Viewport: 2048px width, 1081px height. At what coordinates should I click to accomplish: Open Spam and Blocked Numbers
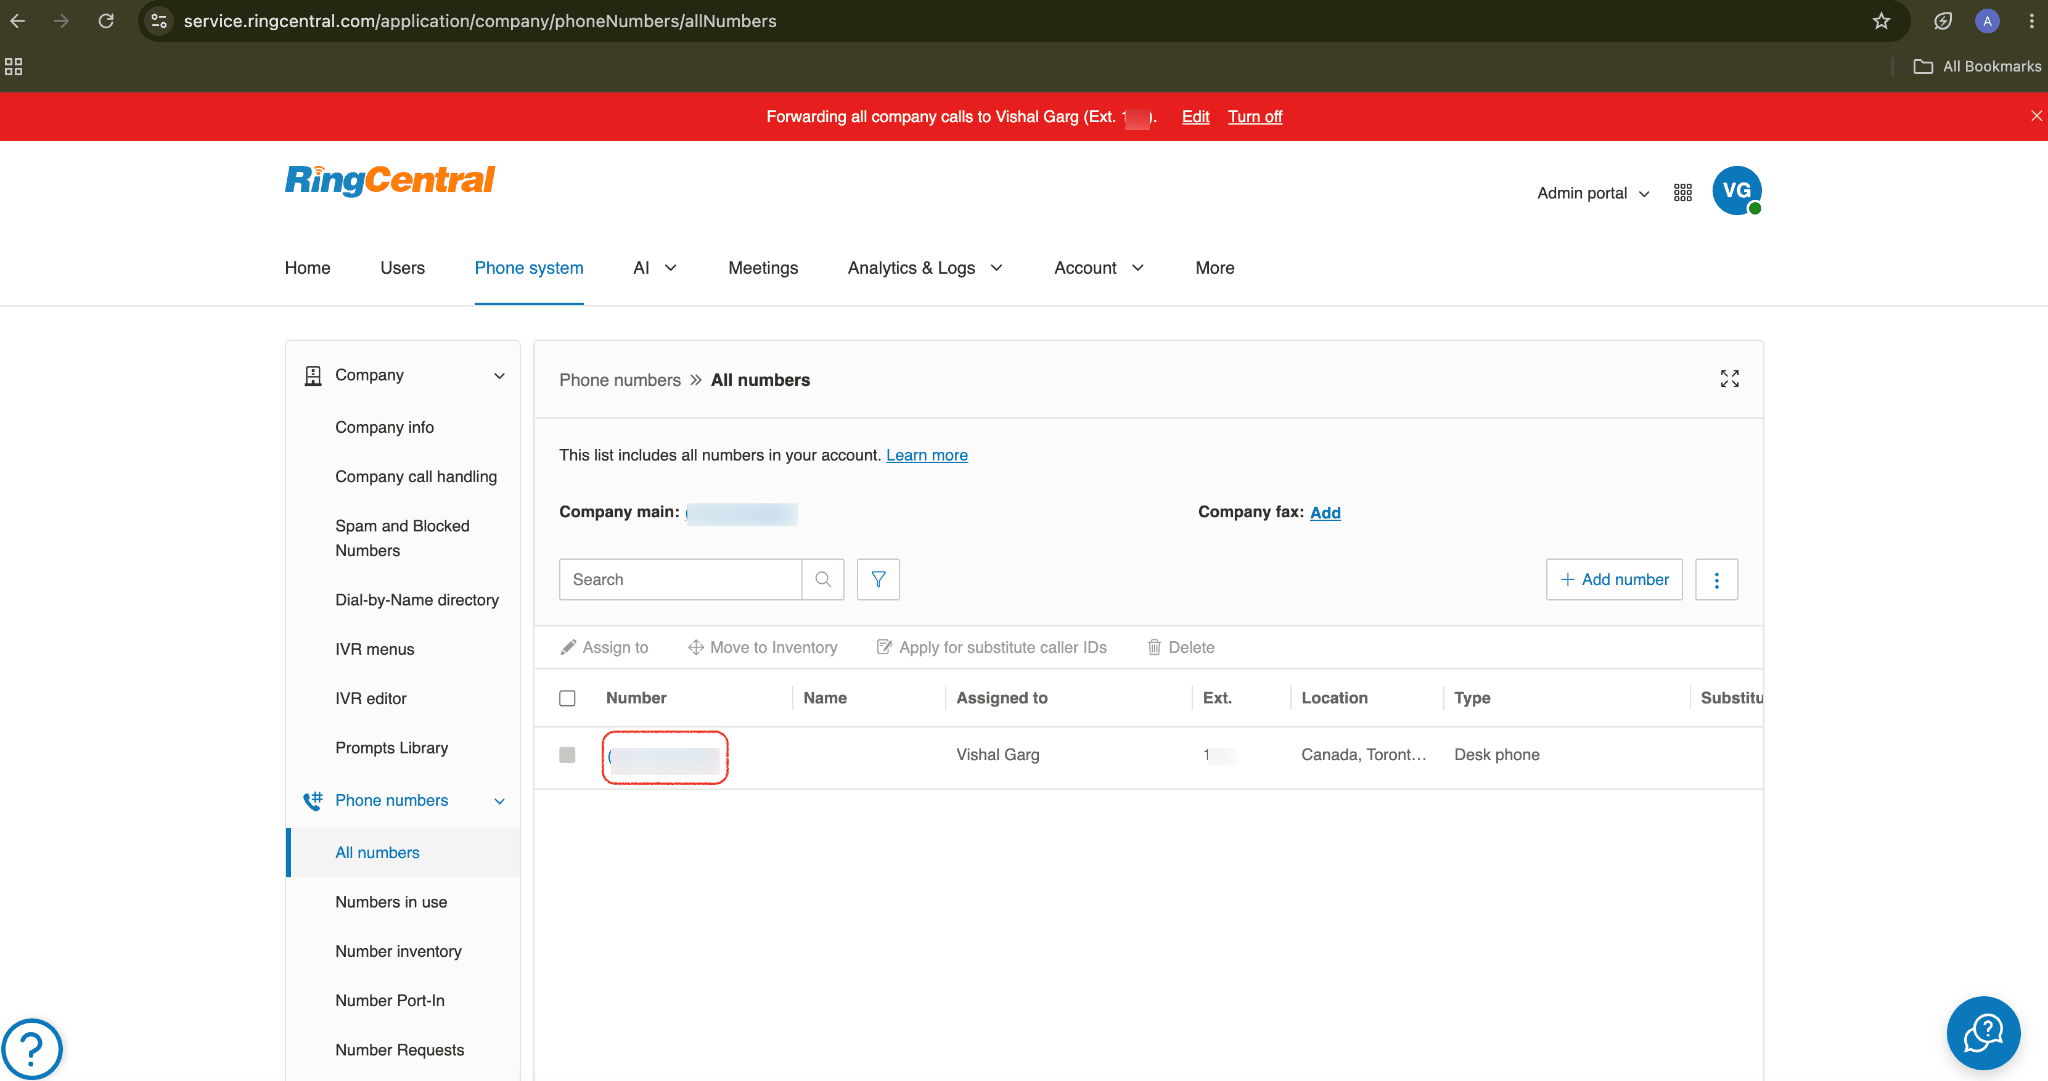click(402, 538)
